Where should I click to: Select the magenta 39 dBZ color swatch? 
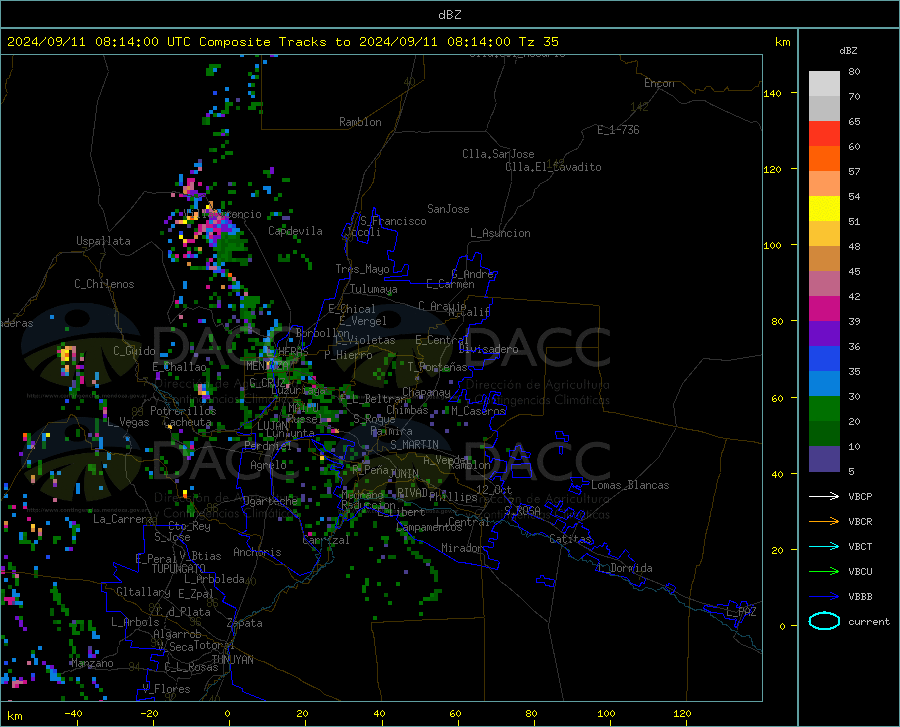coord(824,309)
